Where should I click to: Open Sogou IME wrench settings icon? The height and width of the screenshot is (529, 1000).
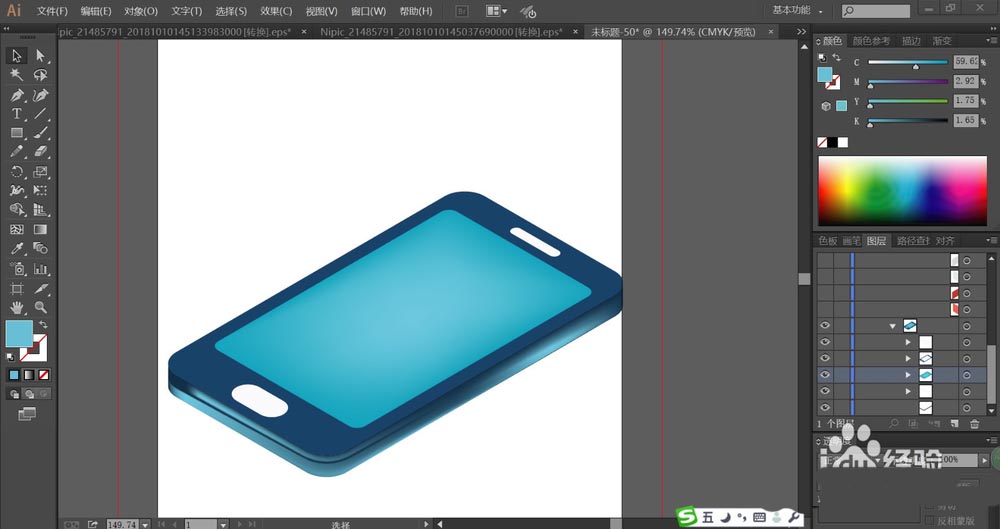pos(793,517)
